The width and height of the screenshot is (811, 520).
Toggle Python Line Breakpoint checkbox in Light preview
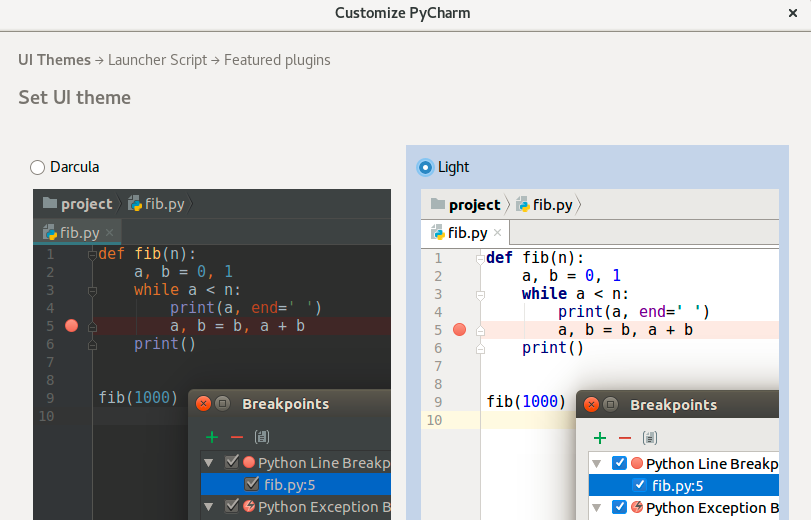click(619, 463)
